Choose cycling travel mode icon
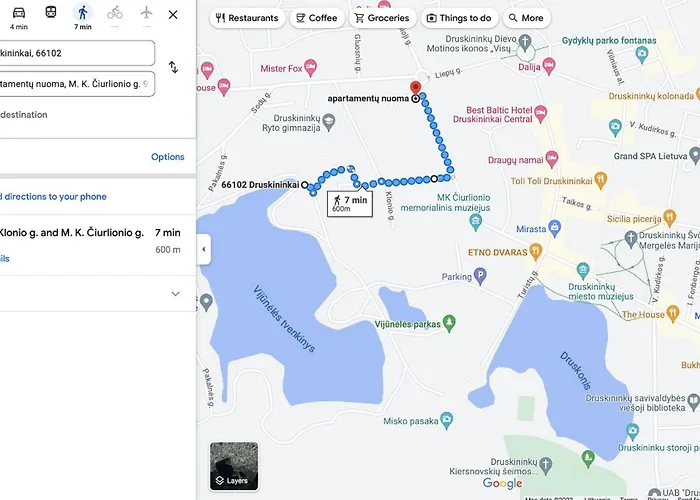The image size is (700, 500). click(115, 13)
